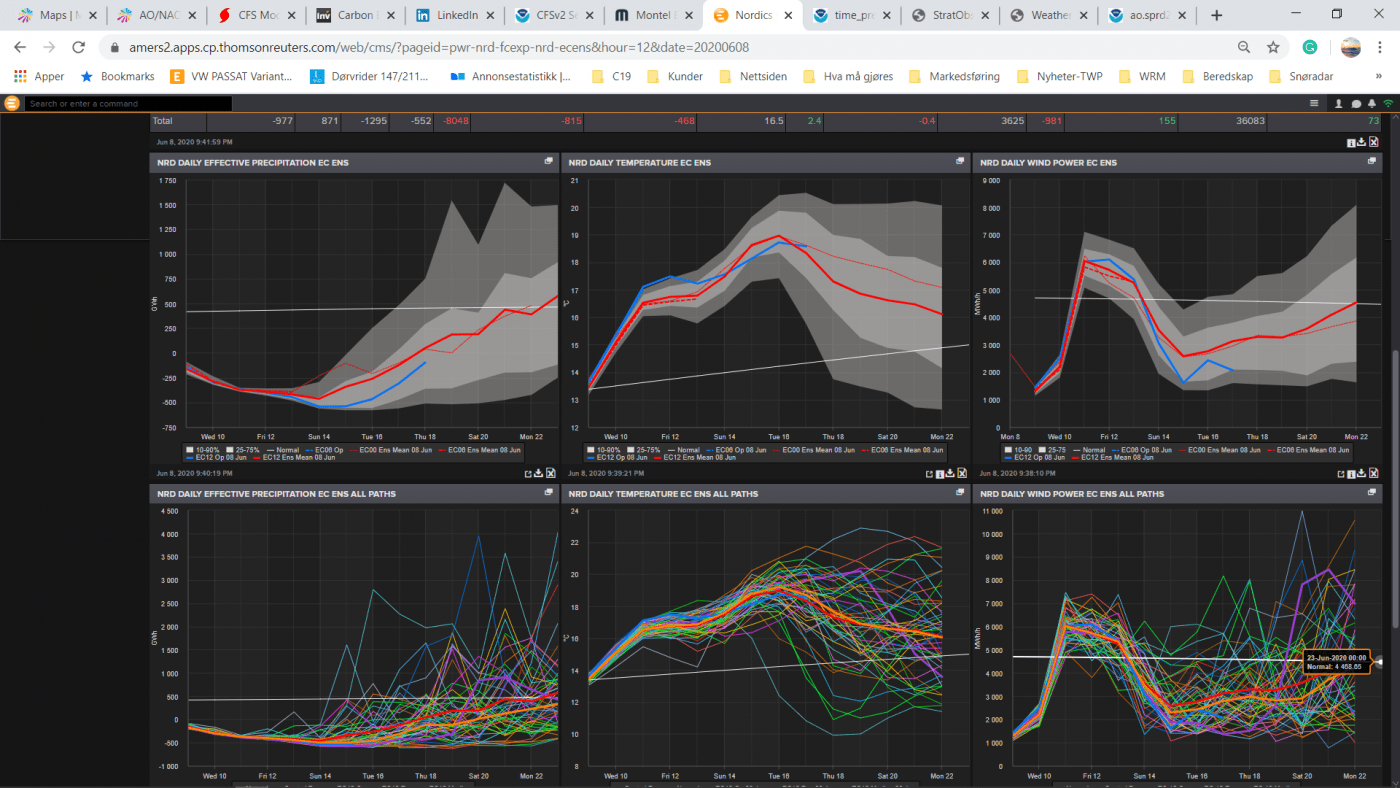1400x788 pixels.
Task: Go back to previous page
Action: 20,47
